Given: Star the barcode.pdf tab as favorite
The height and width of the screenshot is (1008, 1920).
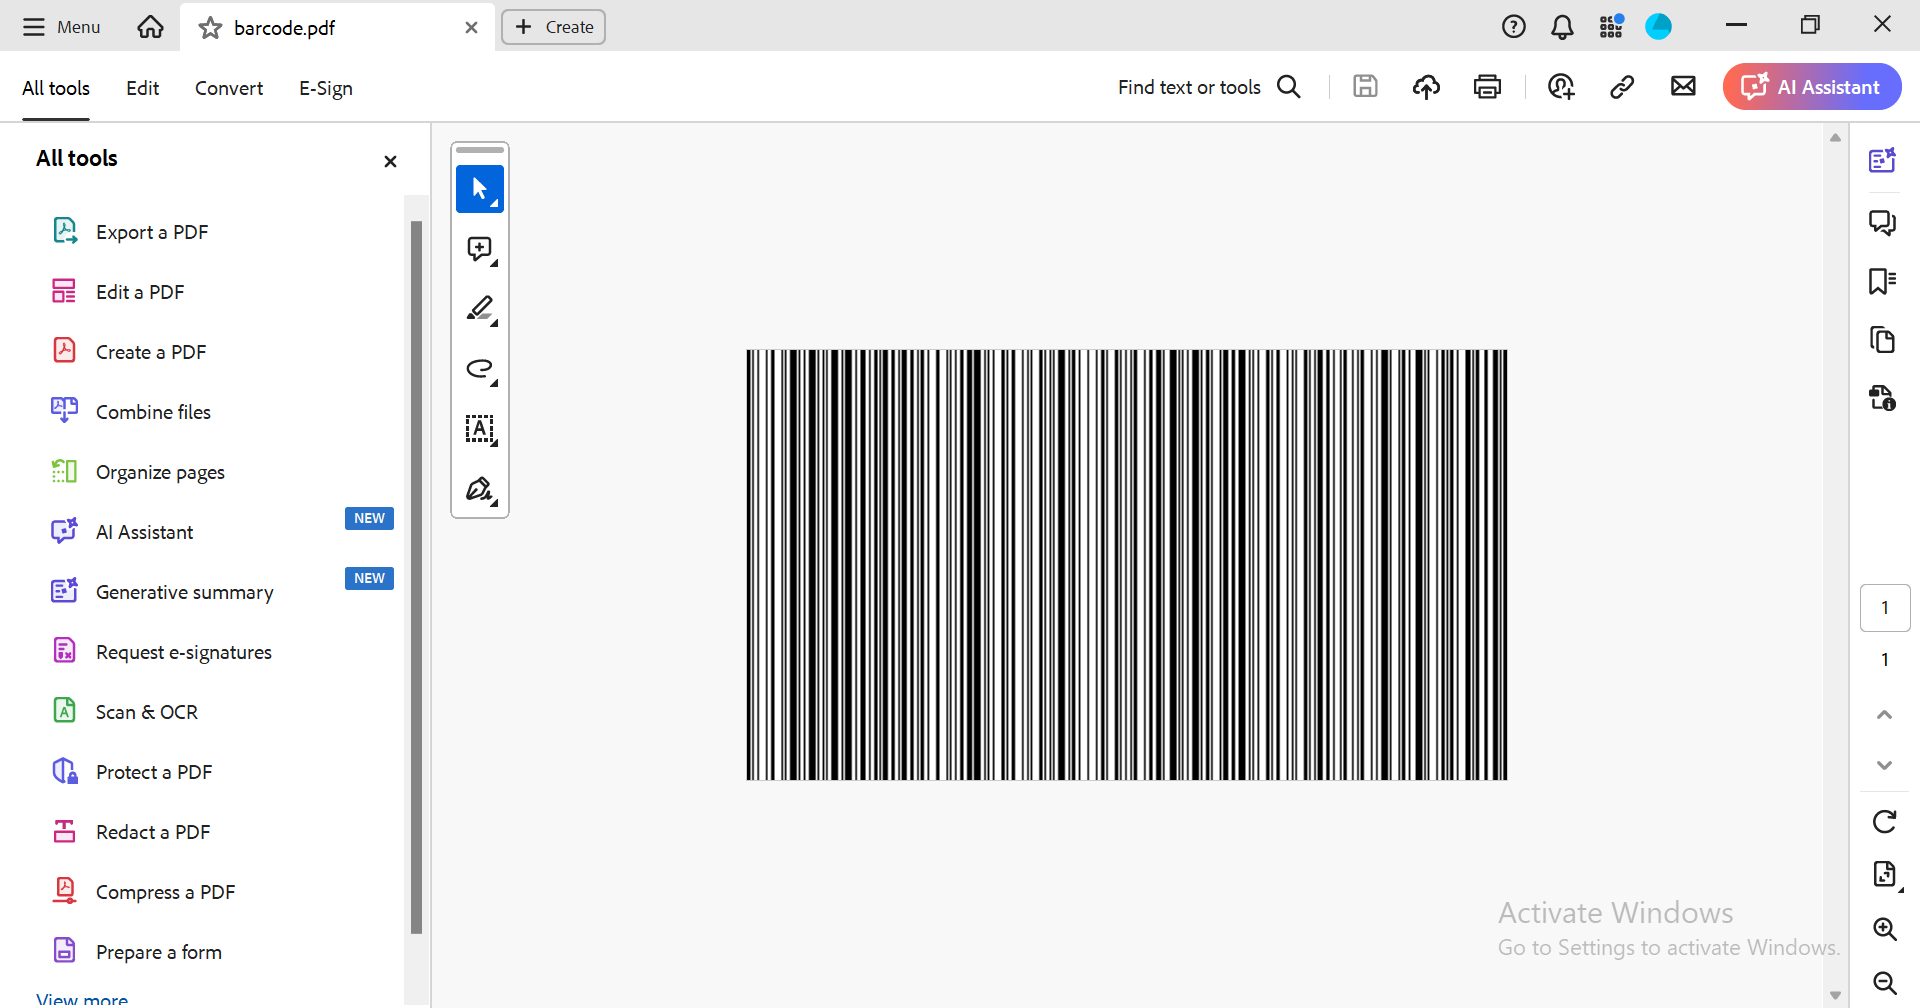Looking at the screenshot, I should (x=210, y=28).
